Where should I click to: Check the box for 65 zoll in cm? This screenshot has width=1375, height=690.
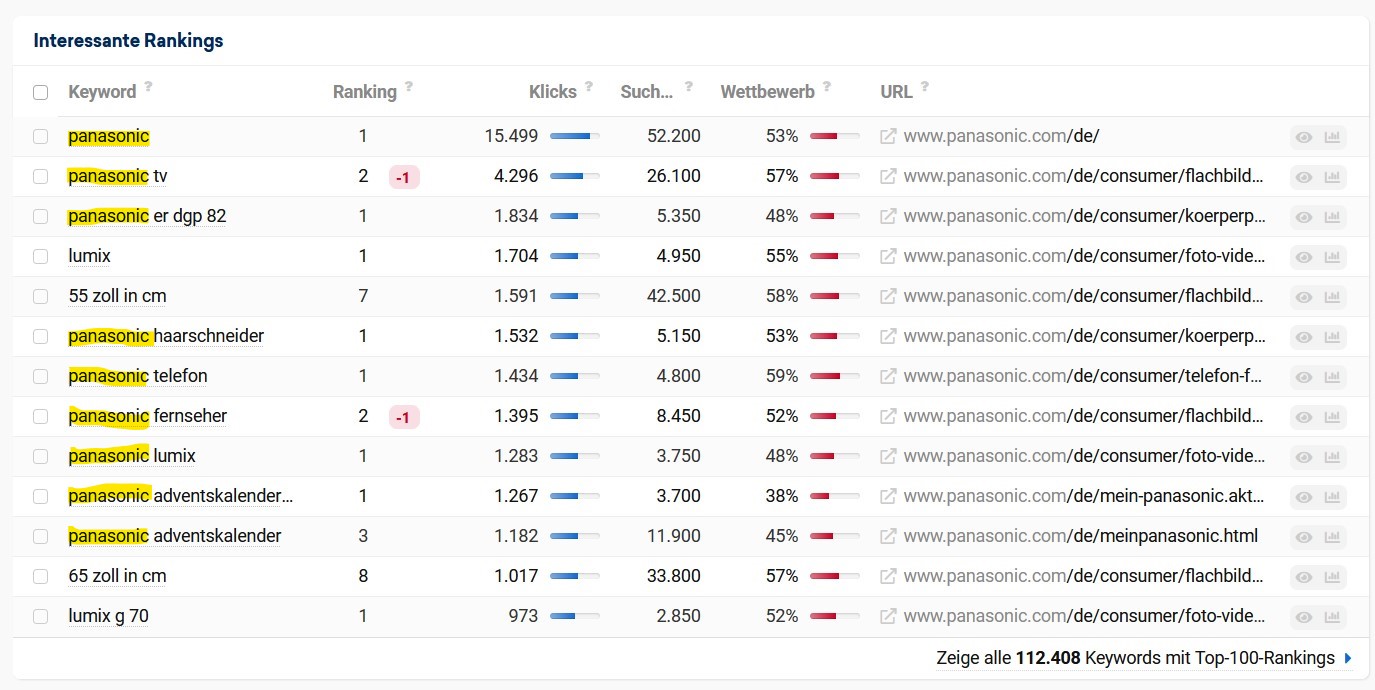[40, 576]
